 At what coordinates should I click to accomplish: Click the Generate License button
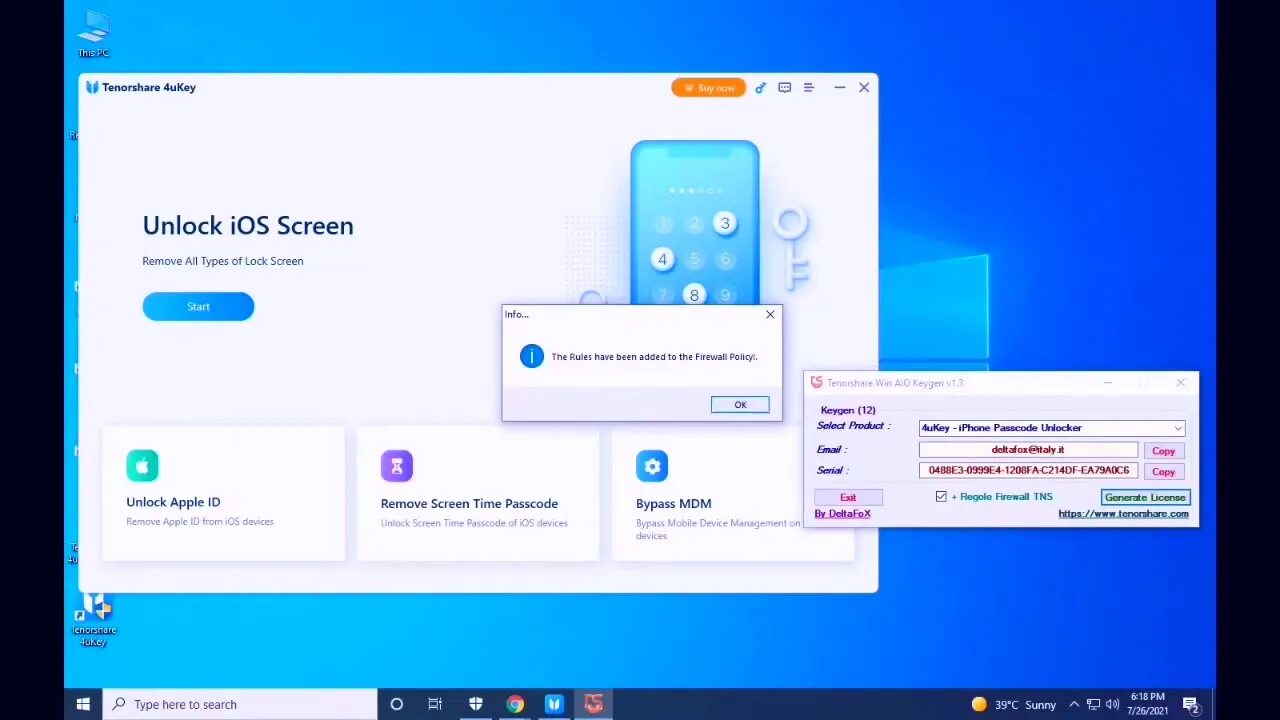[x=1145, y=497]
